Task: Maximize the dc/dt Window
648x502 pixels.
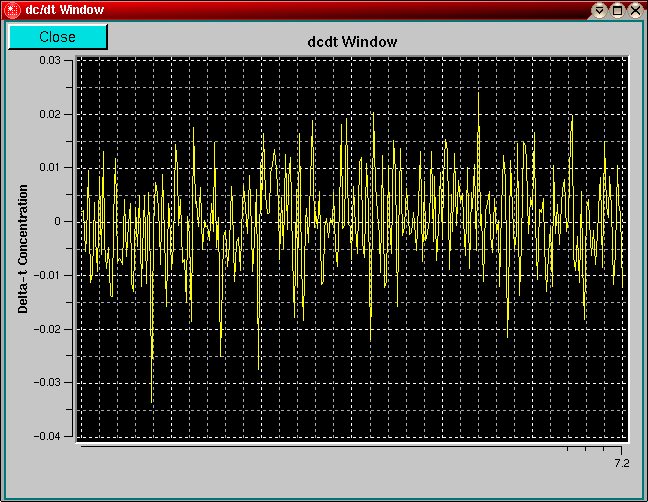Action: coord(617,10)
